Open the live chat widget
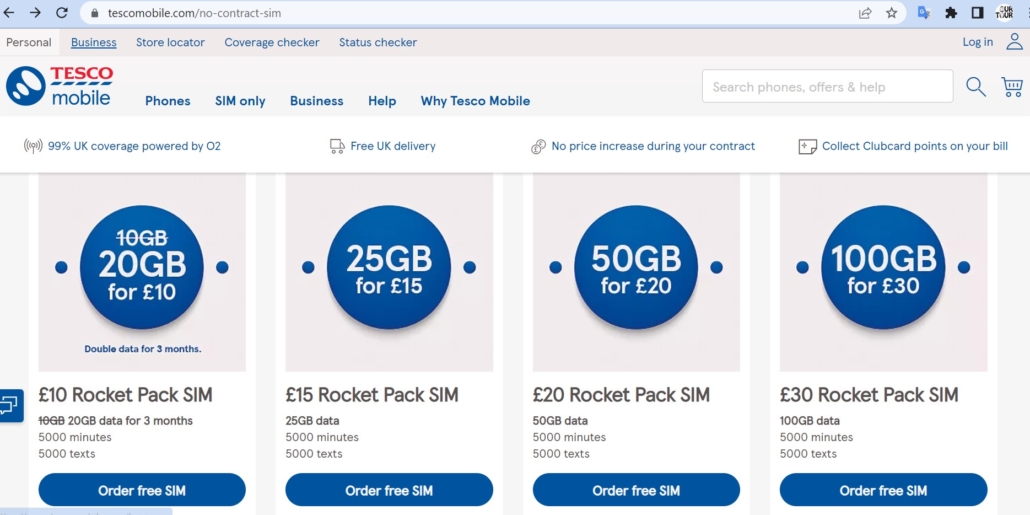The width and height of the screenshot is (1030, 515). 10,405
